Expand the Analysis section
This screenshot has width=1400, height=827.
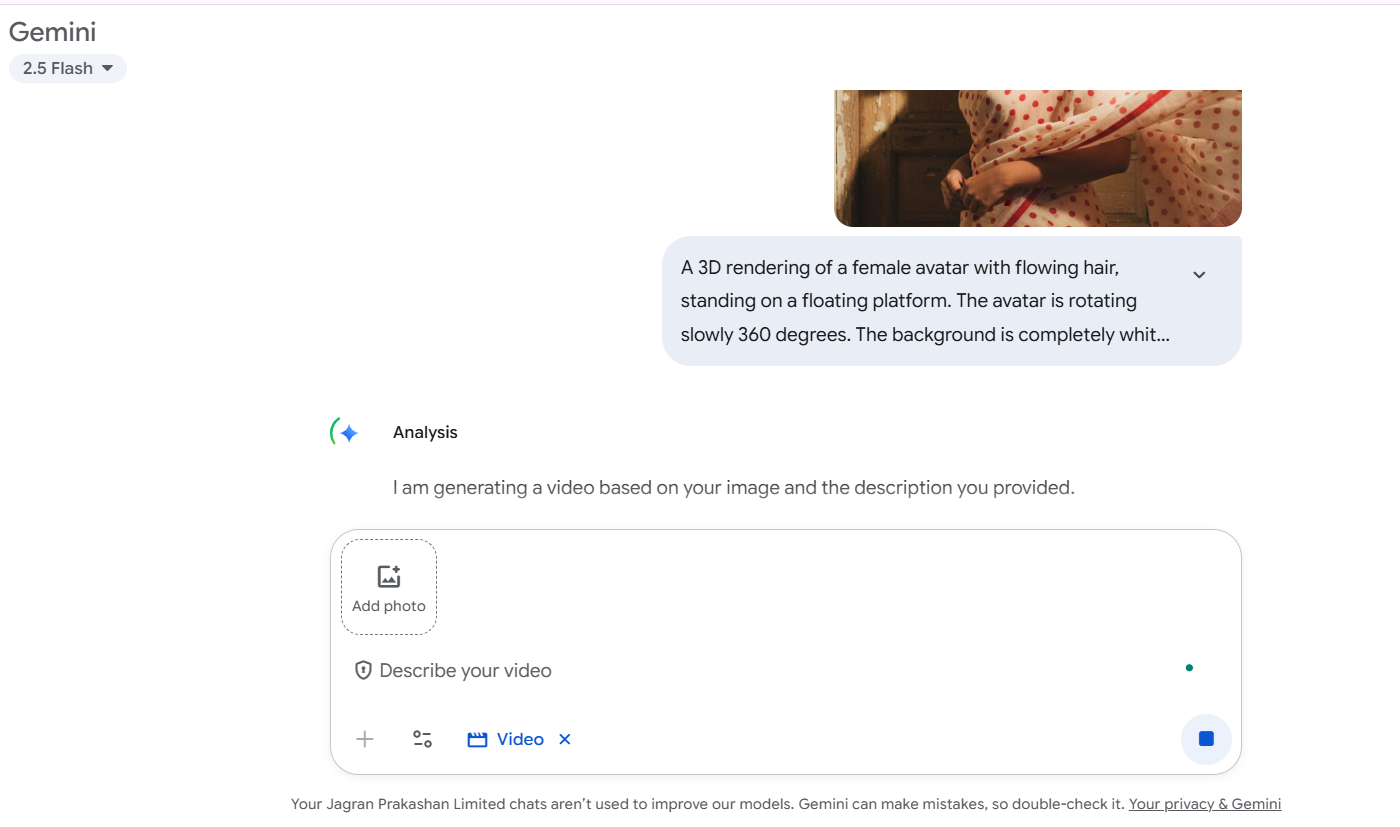pos(425,432)
